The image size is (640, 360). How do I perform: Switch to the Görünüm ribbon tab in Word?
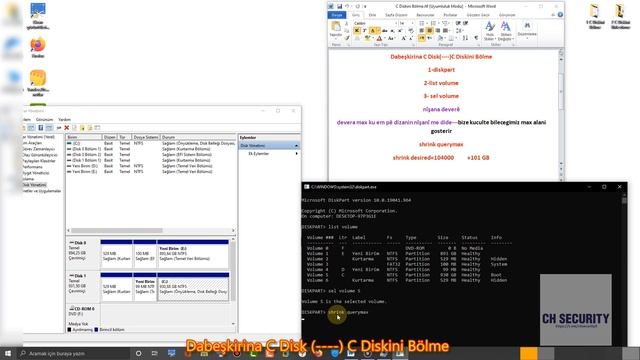pyautogui.click(x=507, y=15)
